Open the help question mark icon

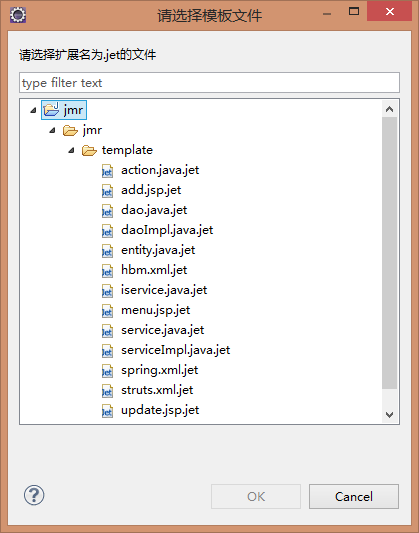(34, 495)
